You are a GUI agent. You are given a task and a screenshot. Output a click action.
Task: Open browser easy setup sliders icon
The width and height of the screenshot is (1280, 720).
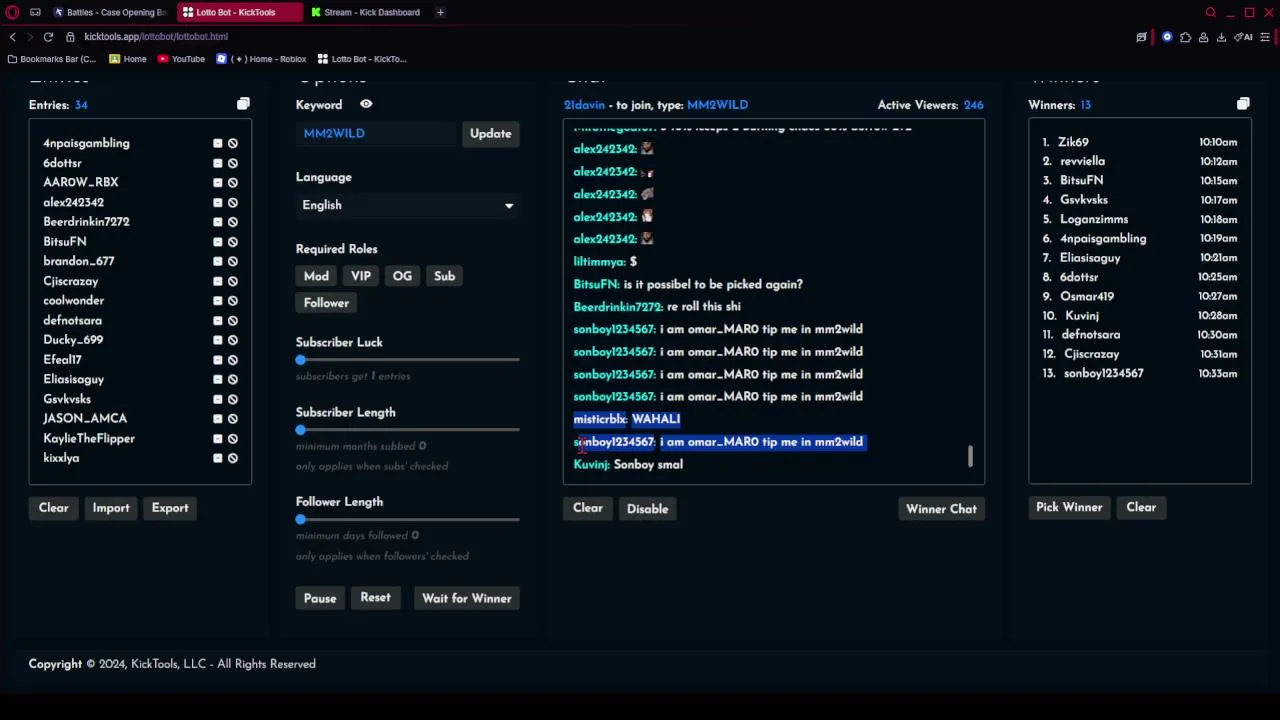click(1265, 37)
